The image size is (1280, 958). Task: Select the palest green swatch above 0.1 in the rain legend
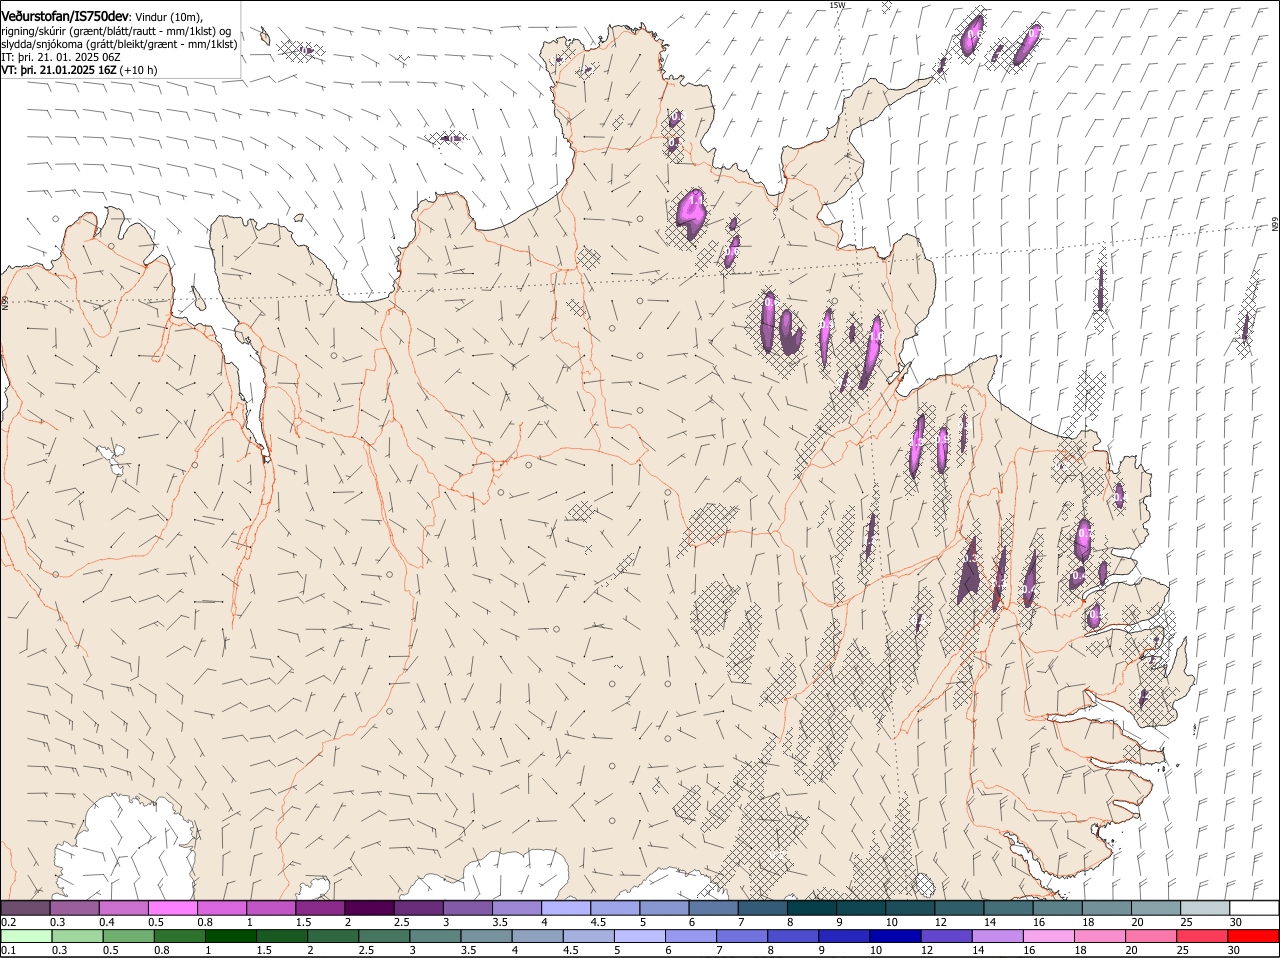click(26, 937)
